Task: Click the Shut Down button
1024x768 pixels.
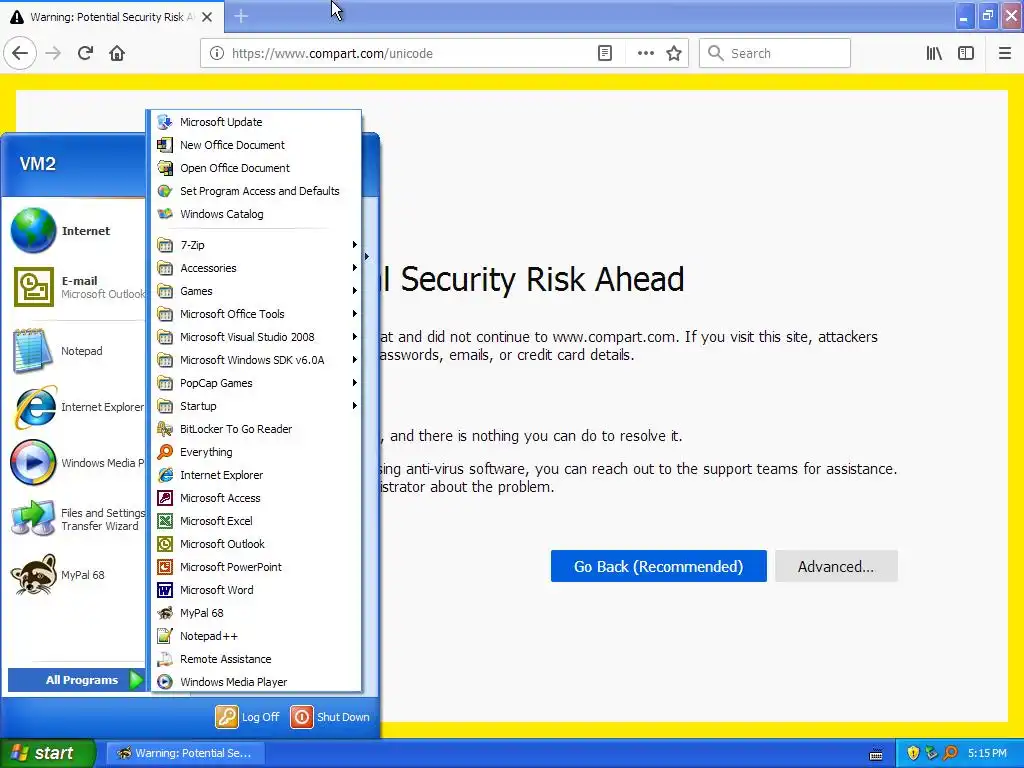Action: [x=330, y=717]
